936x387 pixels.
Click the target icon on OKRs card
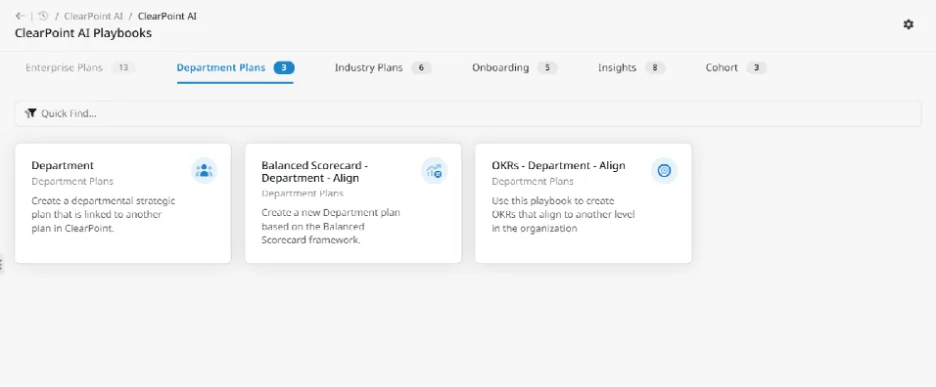tap(664, 171)
